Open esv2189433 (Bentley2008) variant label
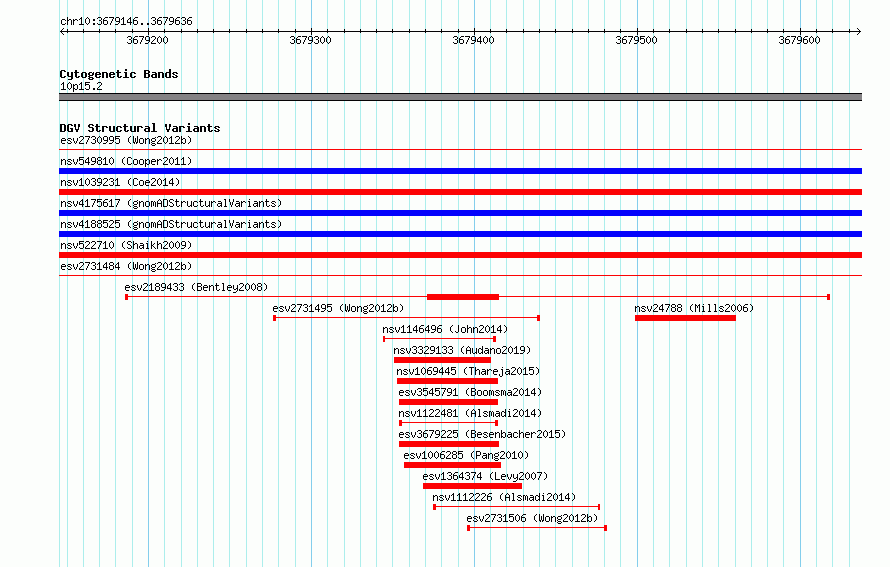 click(x=196, y=287)
